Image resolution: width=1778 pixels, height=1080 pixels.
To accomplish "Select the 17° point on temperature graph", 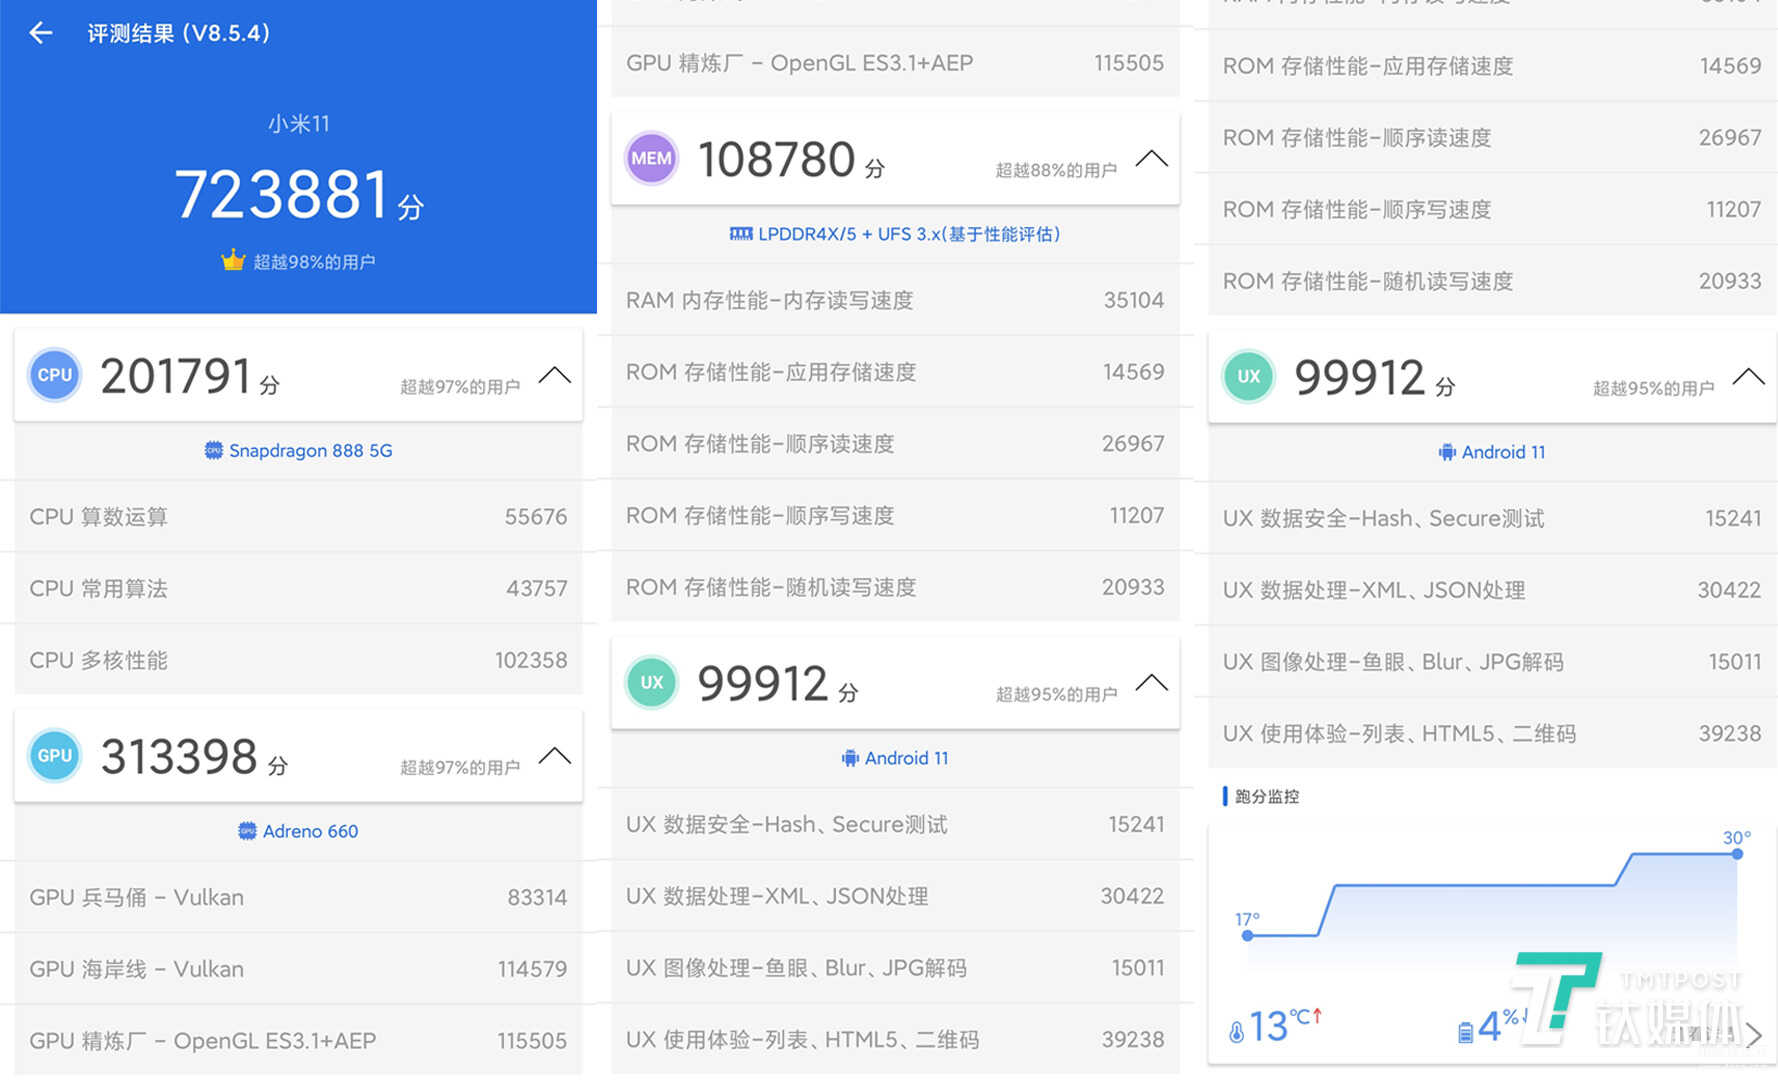I will pos(1247,935).
